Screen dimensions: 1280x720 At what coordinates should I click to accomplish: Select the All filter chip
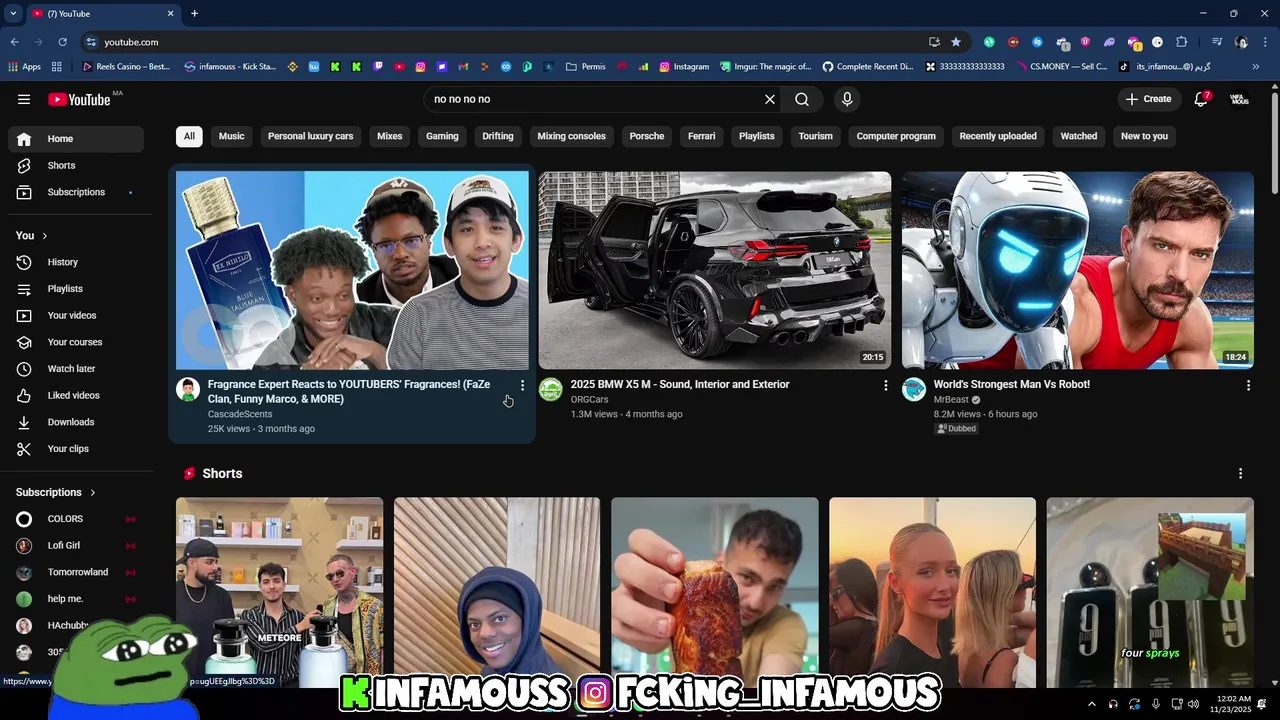point(189,136)
